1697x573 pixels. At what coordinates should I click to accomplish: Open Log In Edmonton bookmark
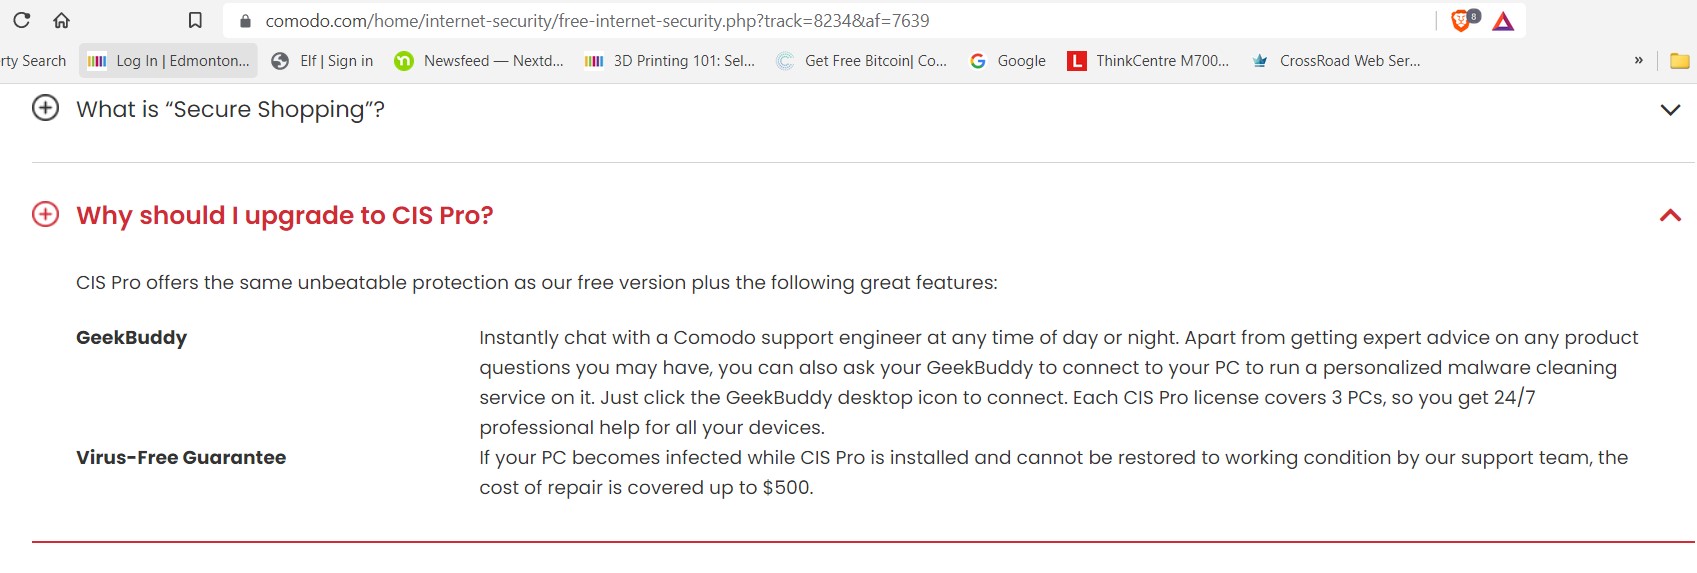pos(168,61)
